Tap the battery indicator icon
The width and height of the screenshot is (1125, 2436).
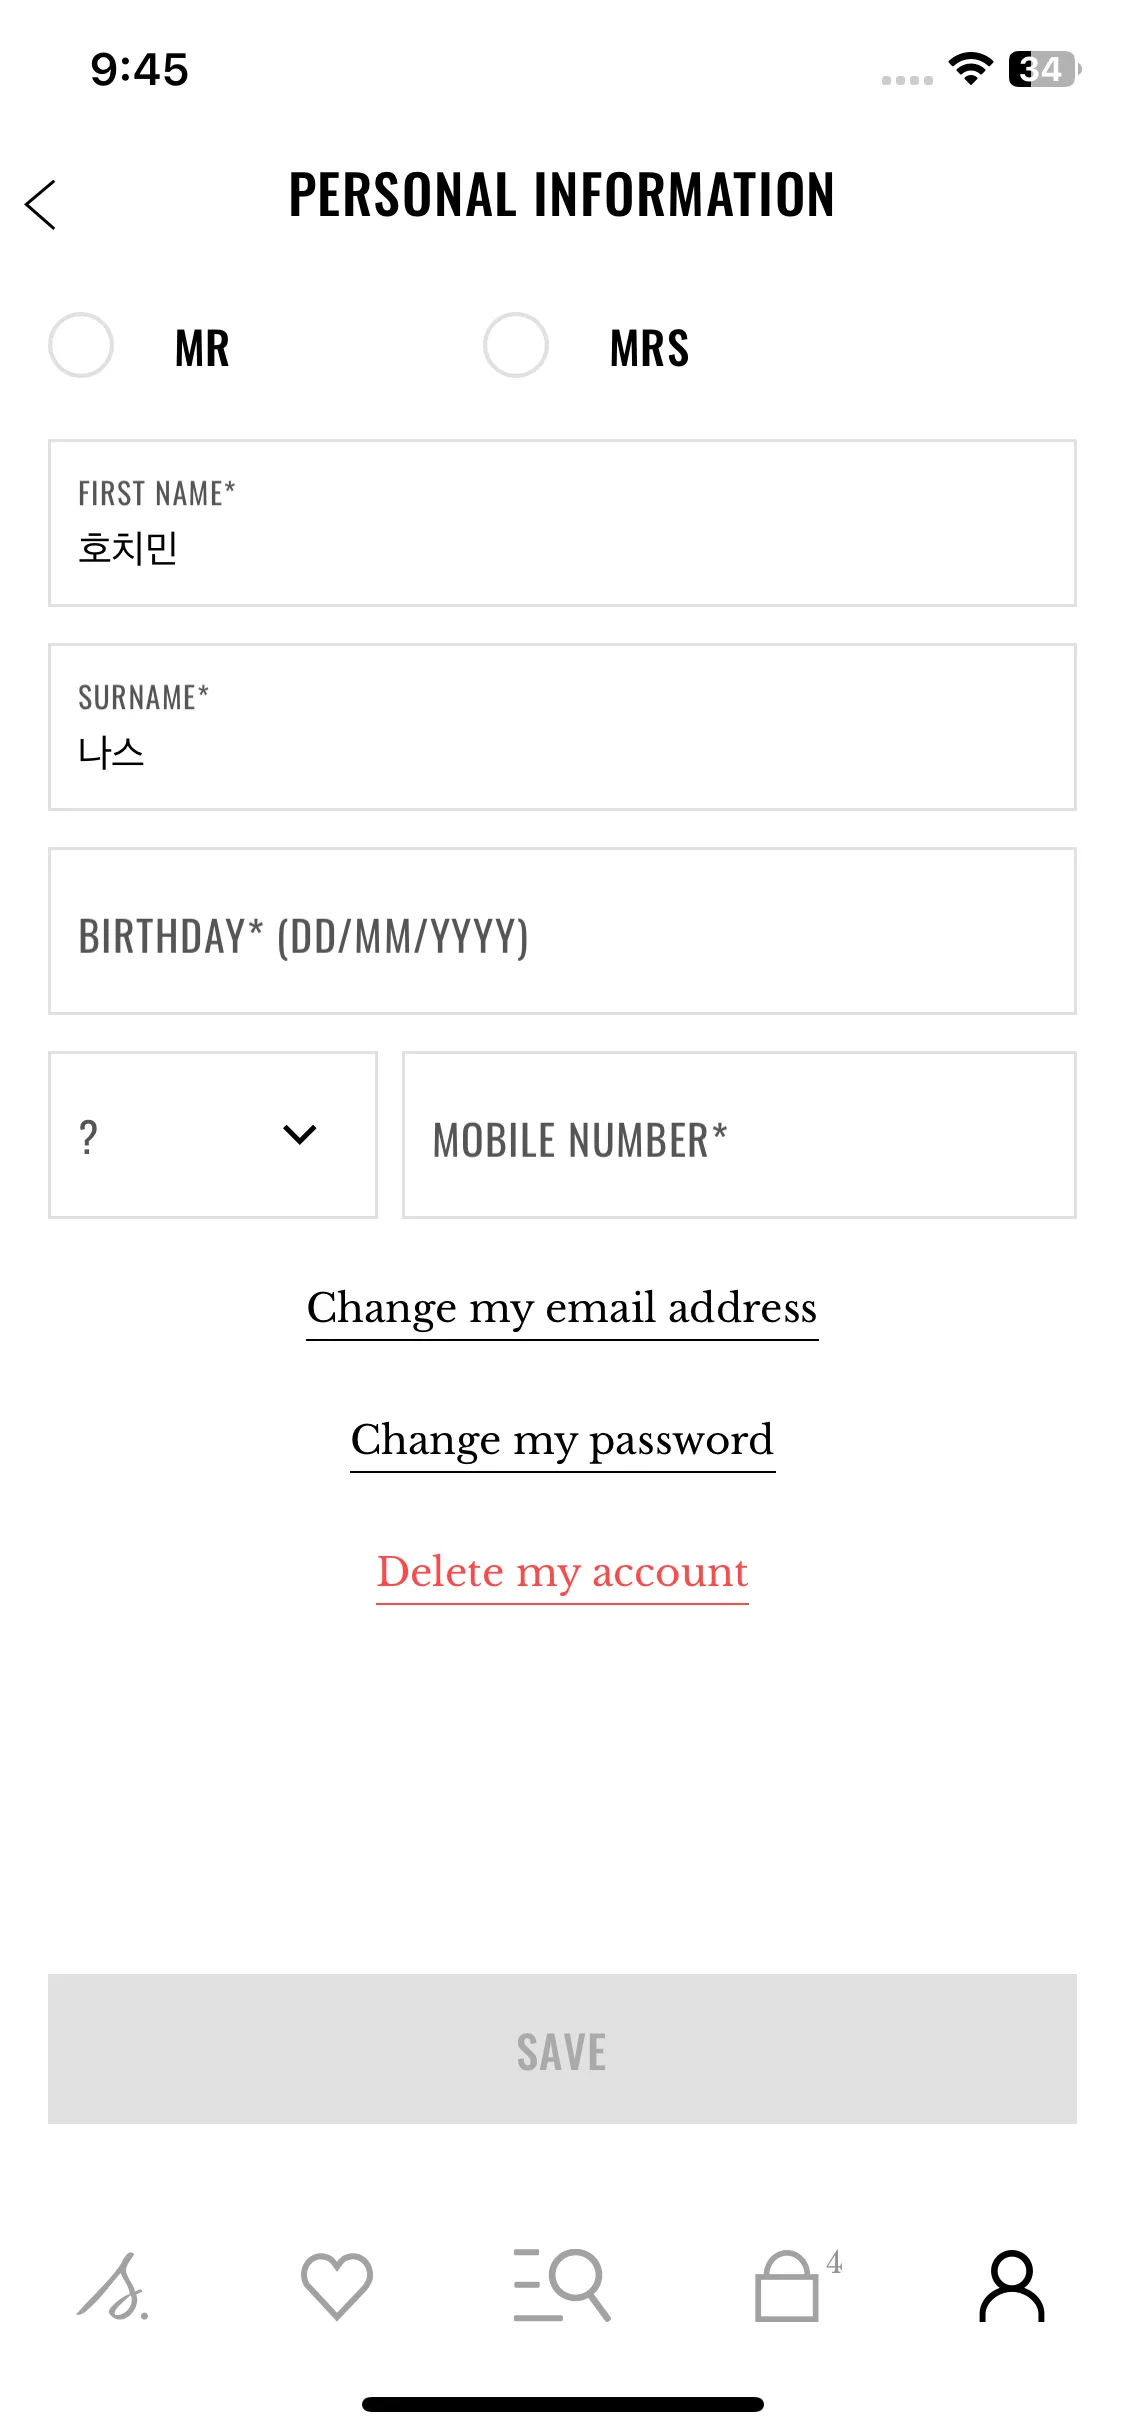coord(1043,69)
